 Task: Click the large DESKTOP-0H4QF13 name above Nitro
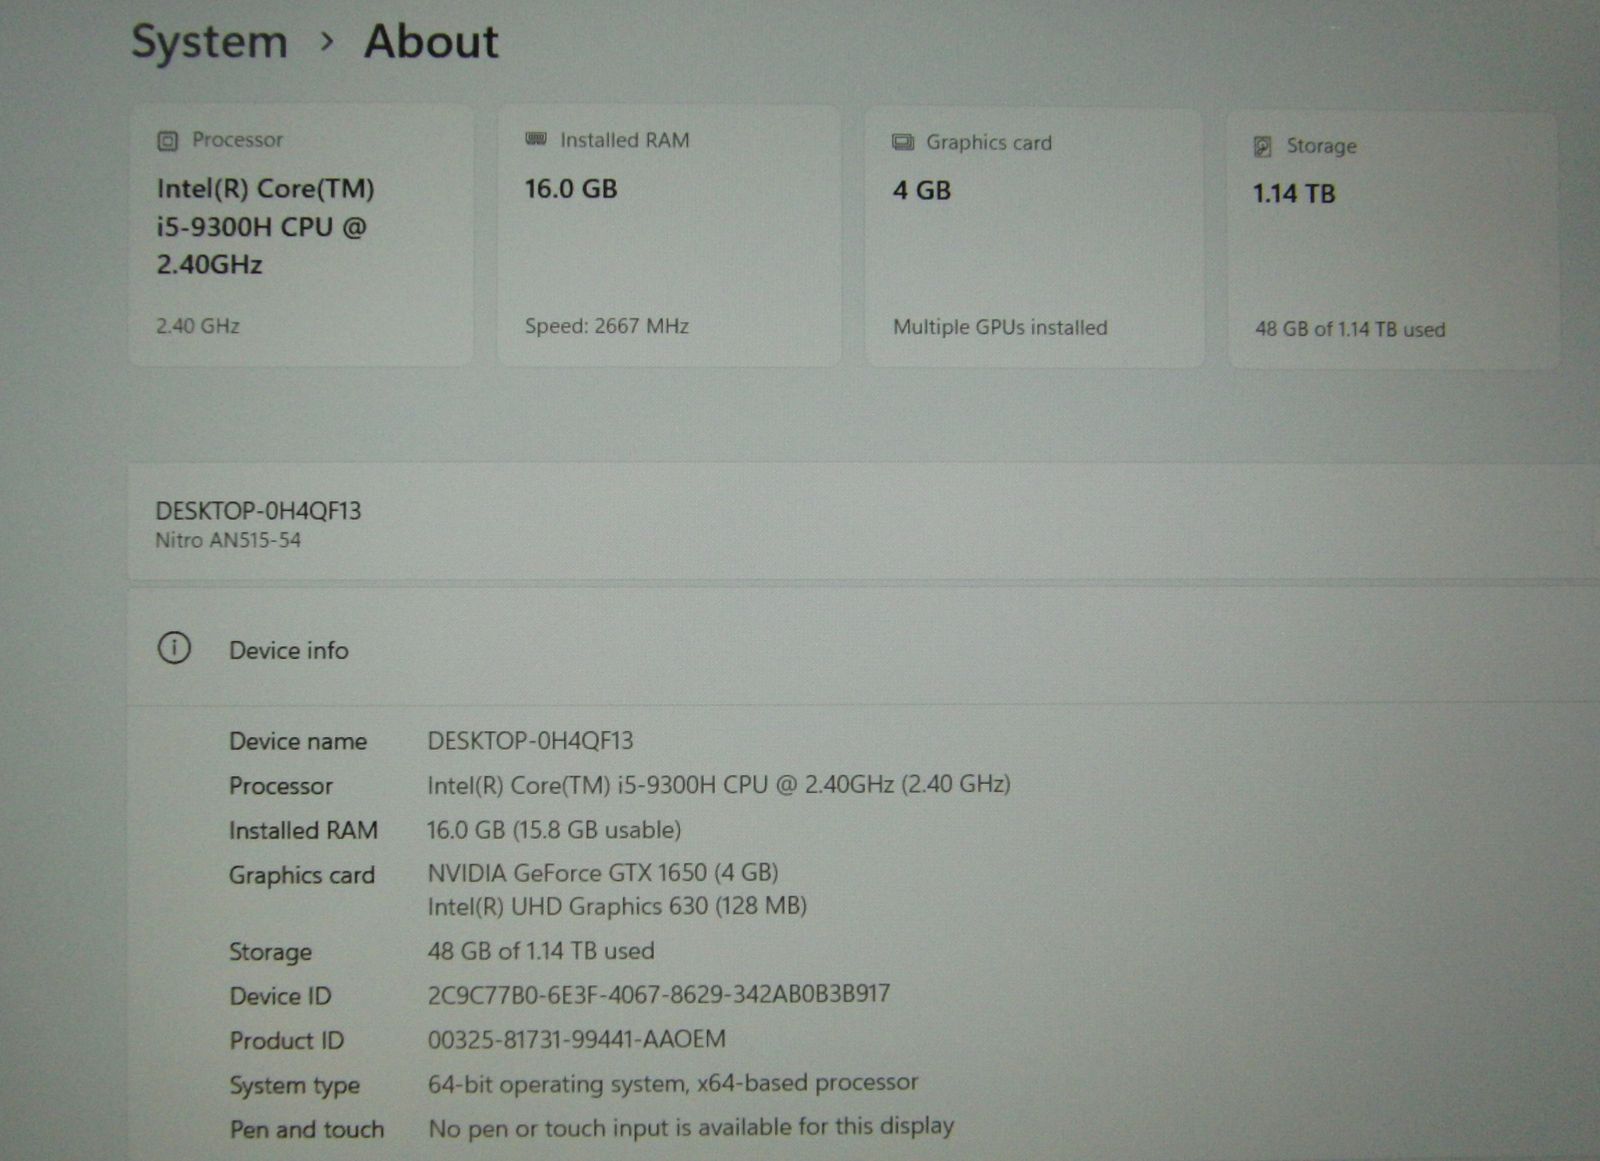pyautogui.click(x=258, y=511)
